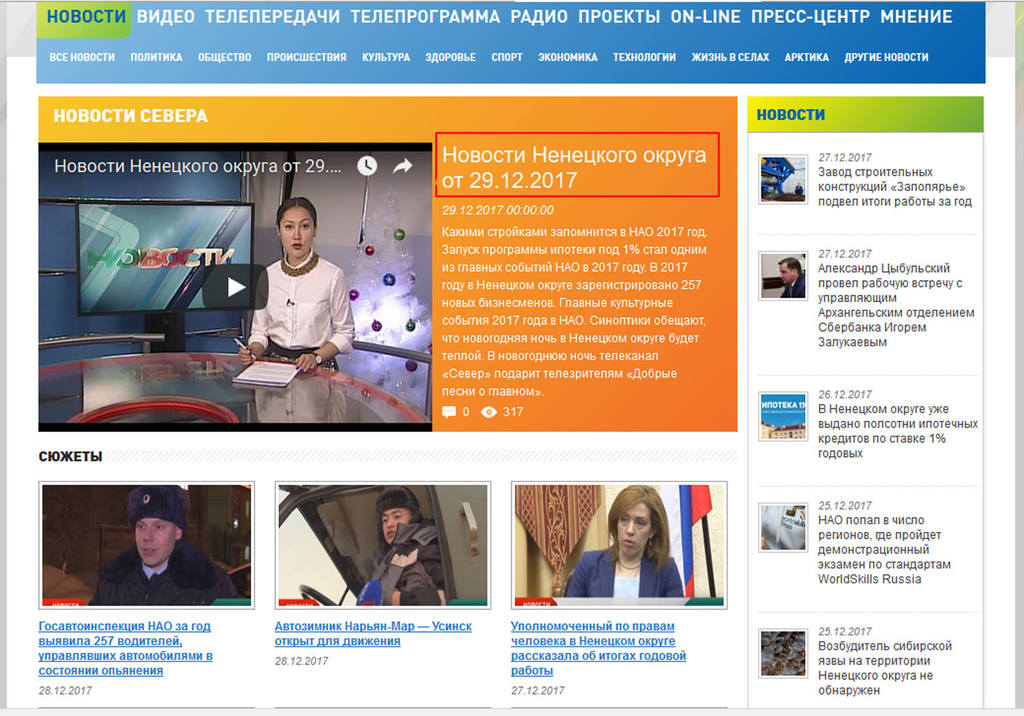Screen dimensions: 1024x716
Task: Click the comments bubble icon
Action: tap(449, 412)
